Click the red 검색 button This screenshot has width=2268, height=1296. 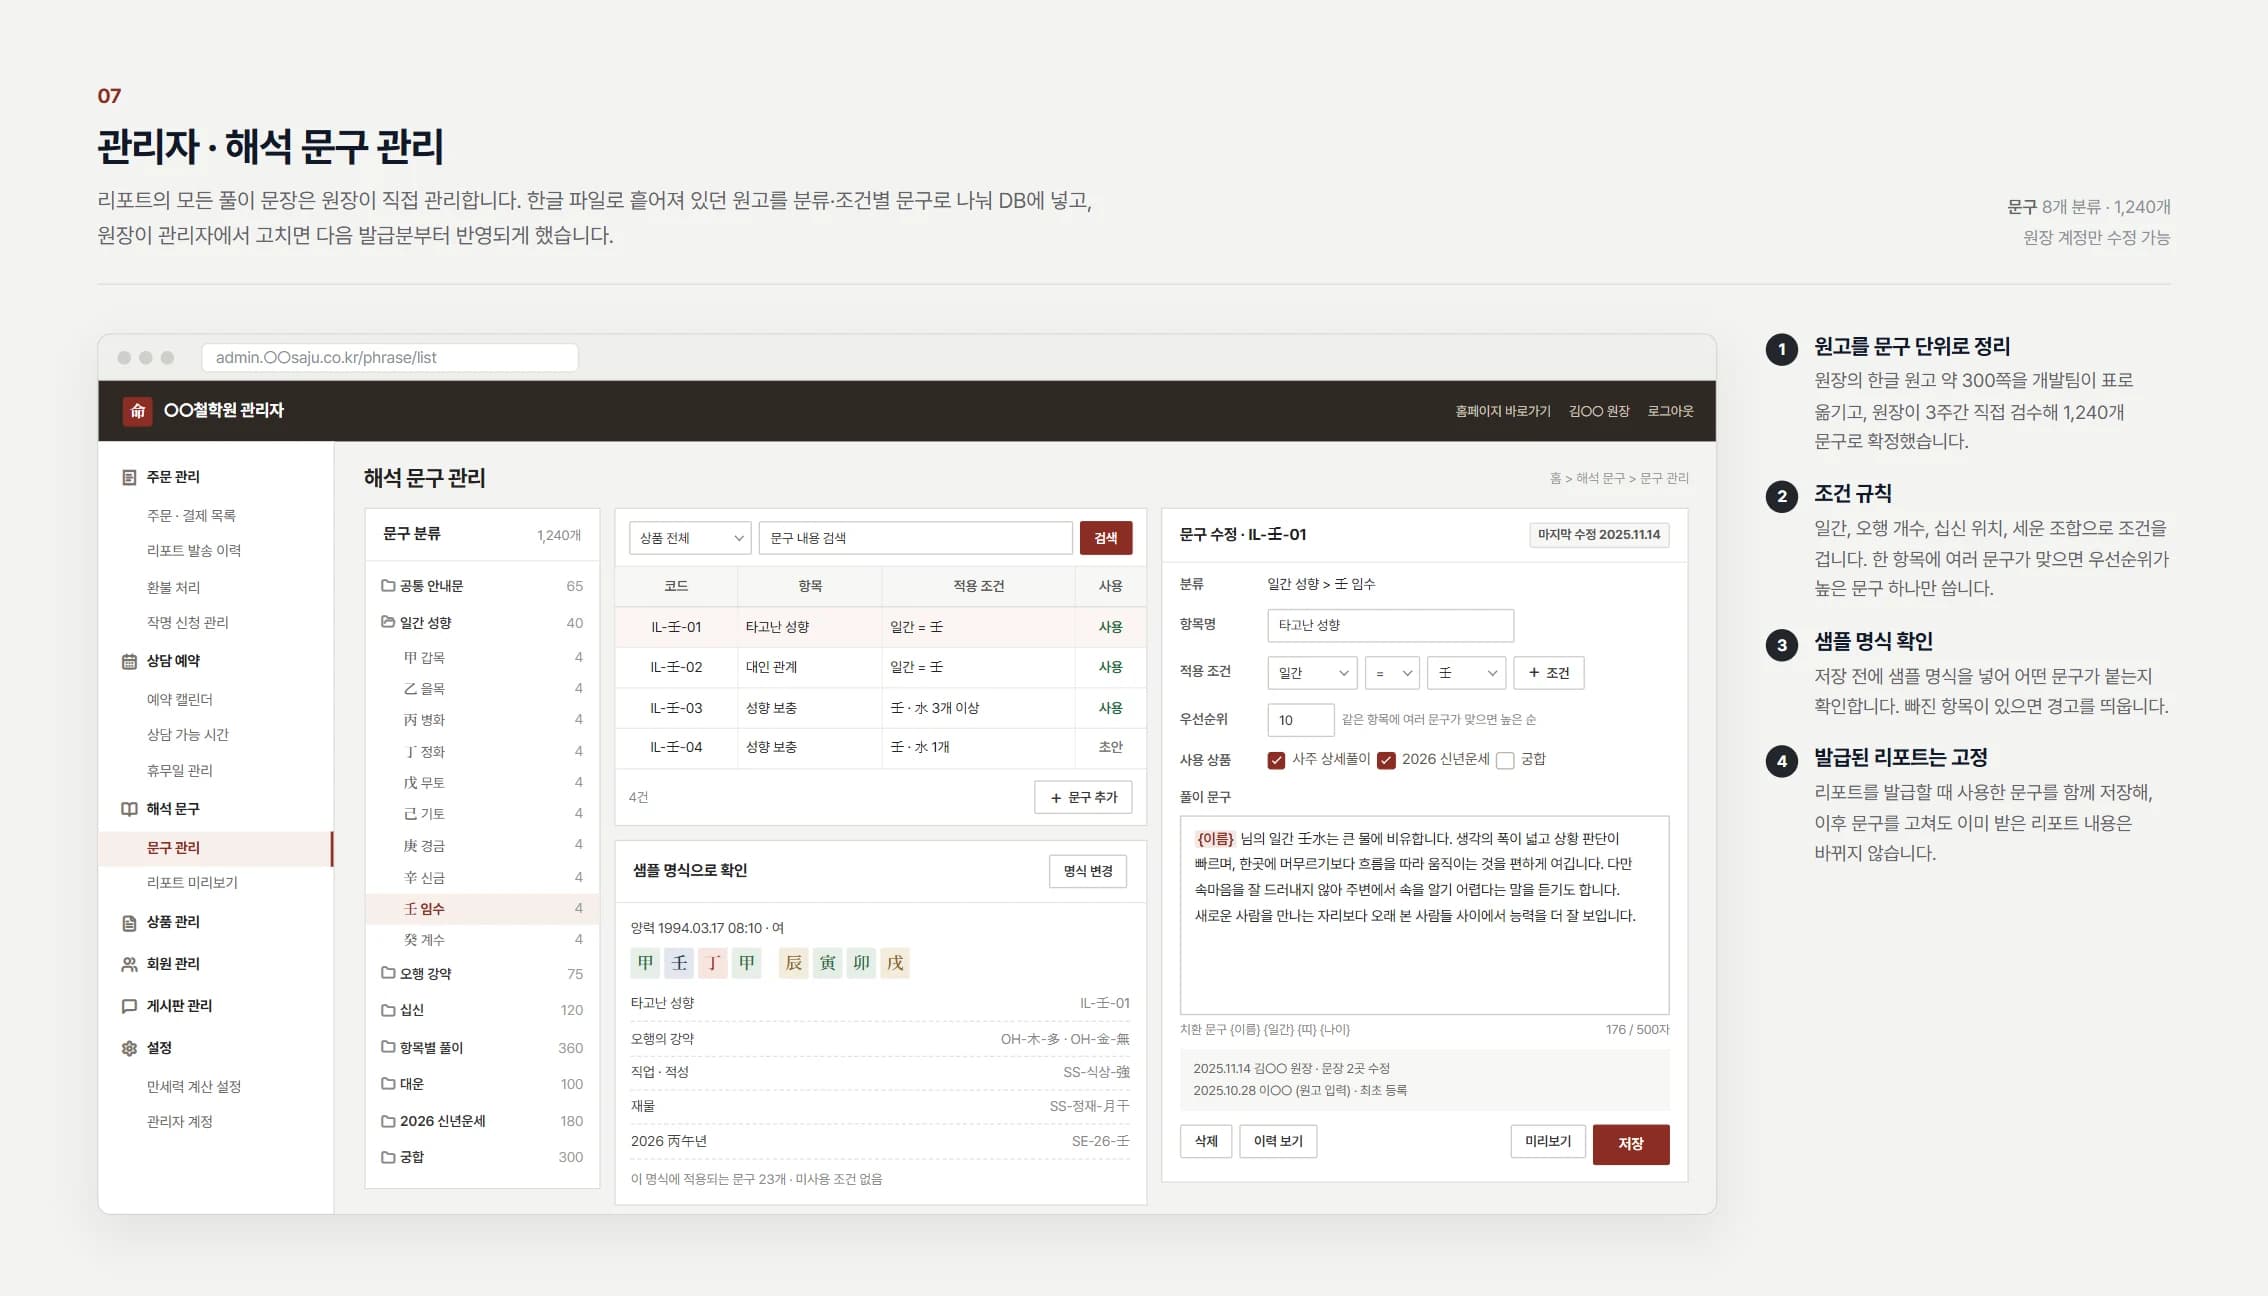1106,538
